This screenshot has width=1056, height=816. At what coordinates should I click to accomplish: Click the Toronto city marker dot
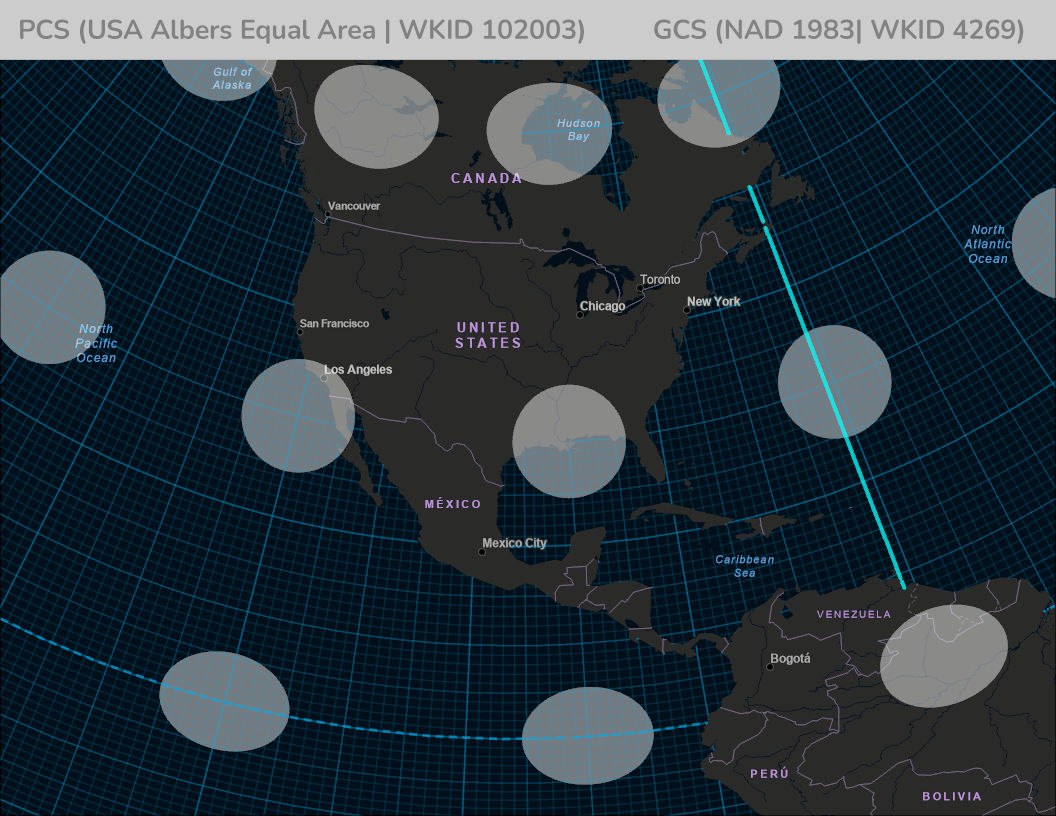(640, 288)
